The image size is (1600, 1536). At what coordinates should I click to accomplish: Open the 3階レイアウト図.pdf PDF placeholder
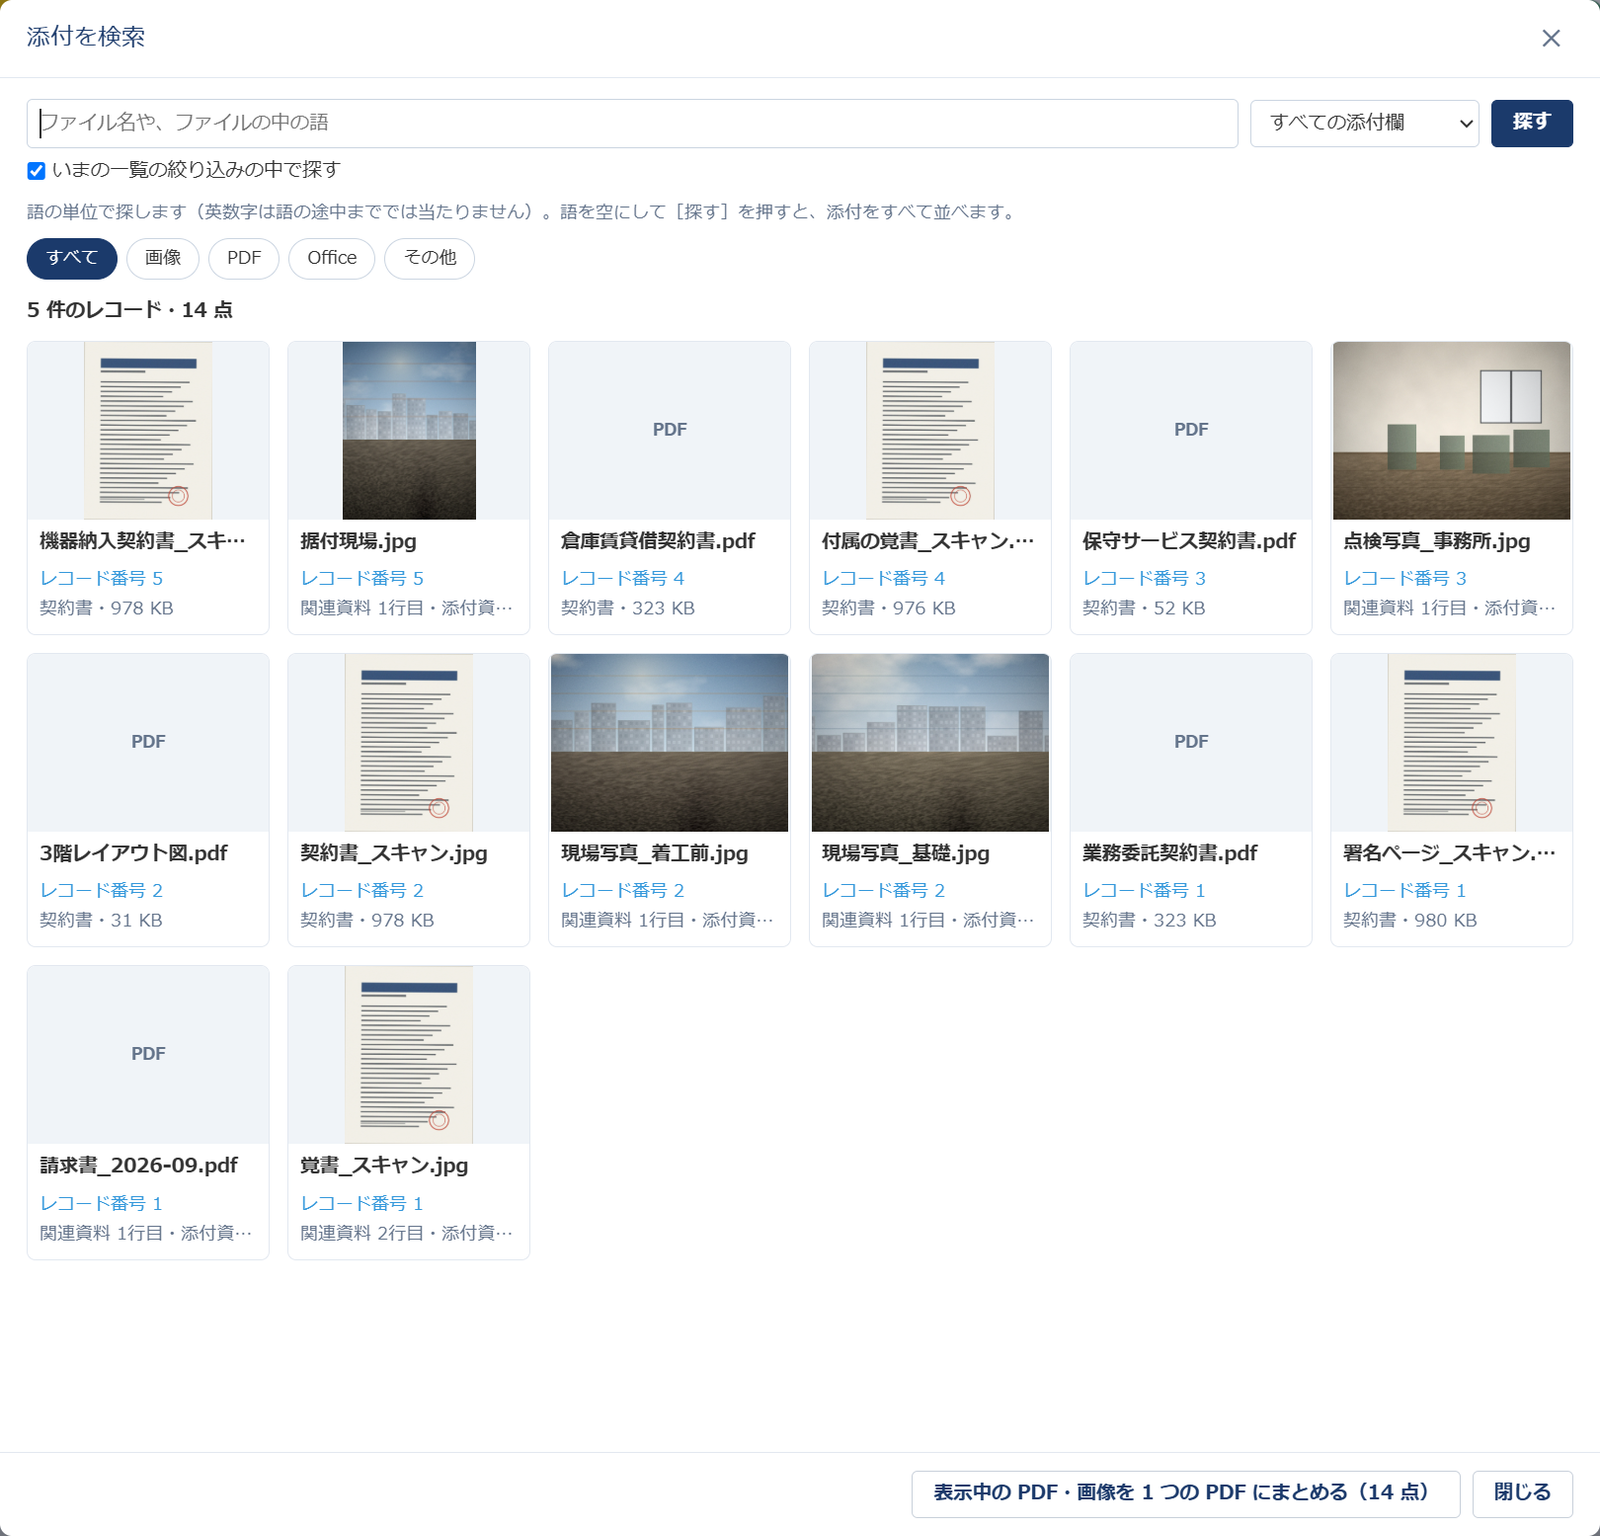coord(148,742)
